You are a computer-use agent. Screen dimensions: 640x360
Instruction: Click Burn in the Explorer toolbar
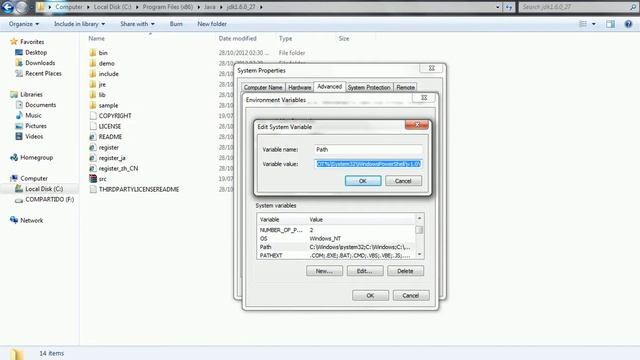[176, 24]
